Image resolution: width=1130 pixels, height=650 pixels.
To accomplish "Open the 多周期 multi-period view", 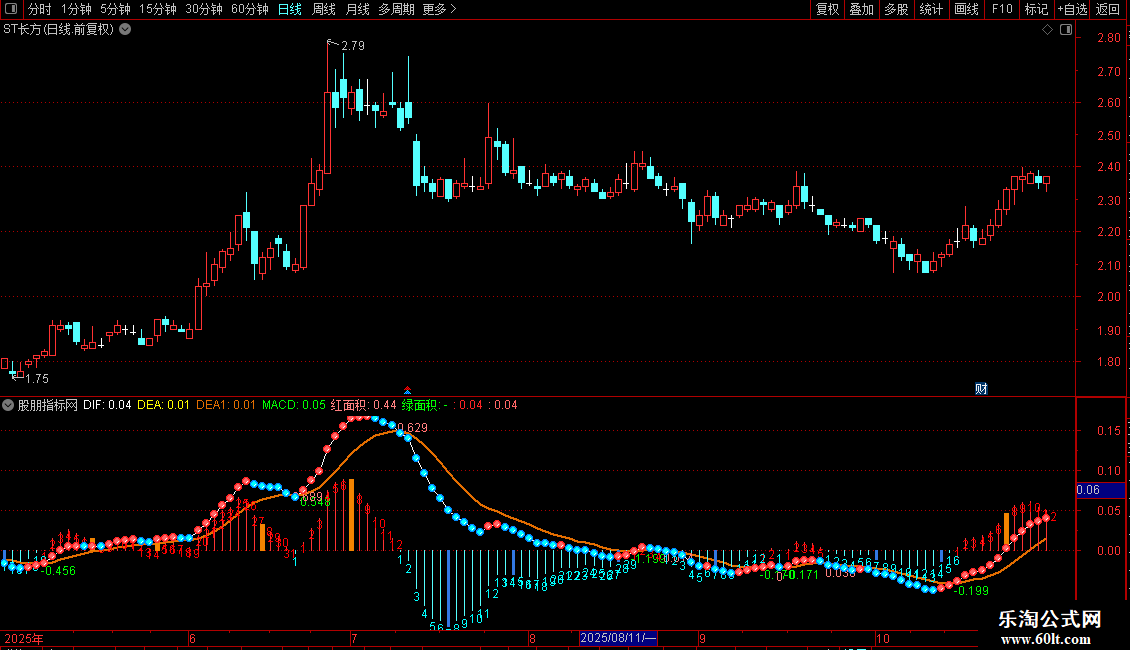I will click(x=396, y=9).
